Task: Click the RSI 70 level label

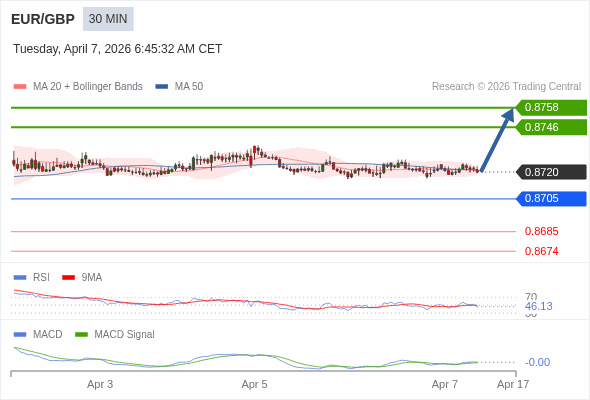Action: 531,297
